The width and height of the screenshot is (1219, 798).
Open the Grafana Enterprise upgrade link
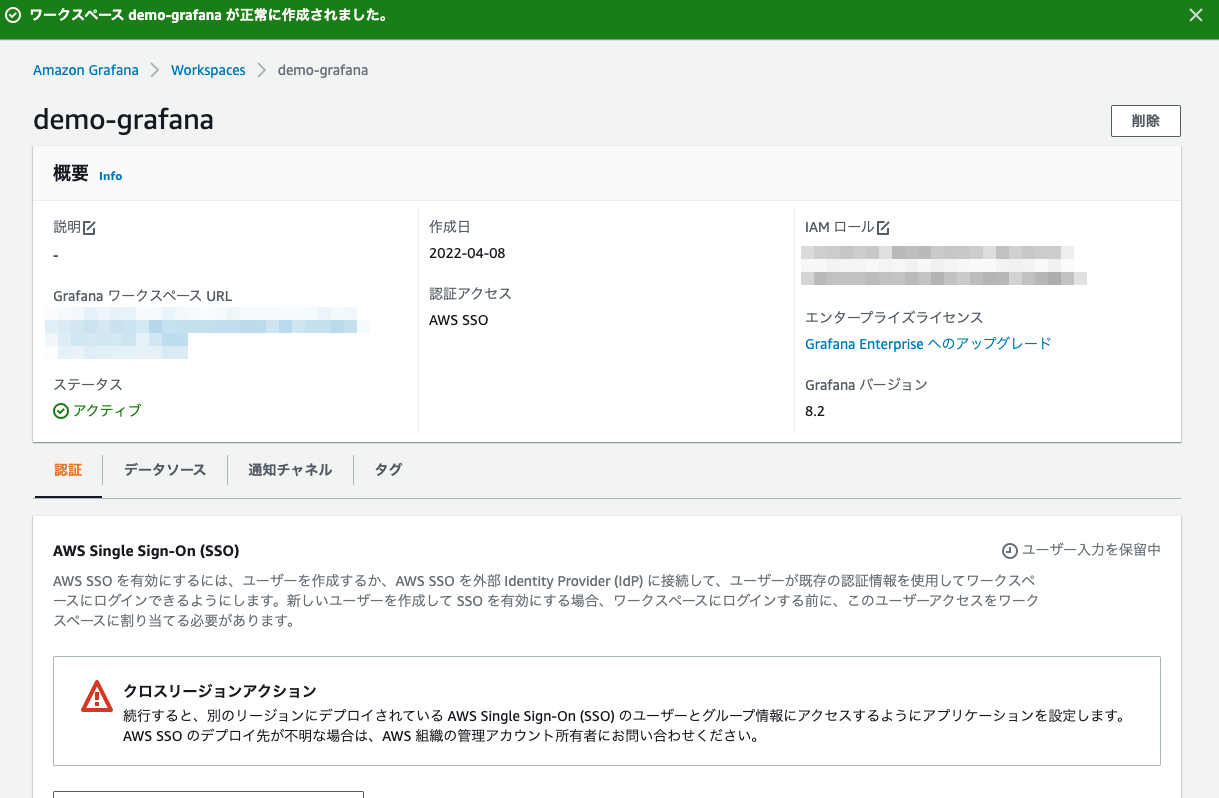point(928,343)
